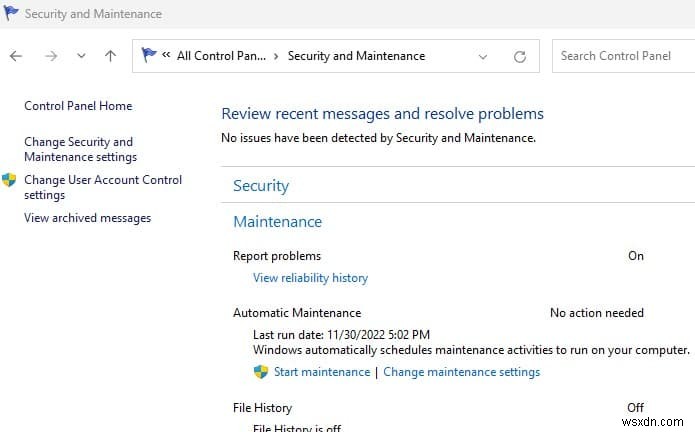Select the Report problems label

tap(277, 256)
